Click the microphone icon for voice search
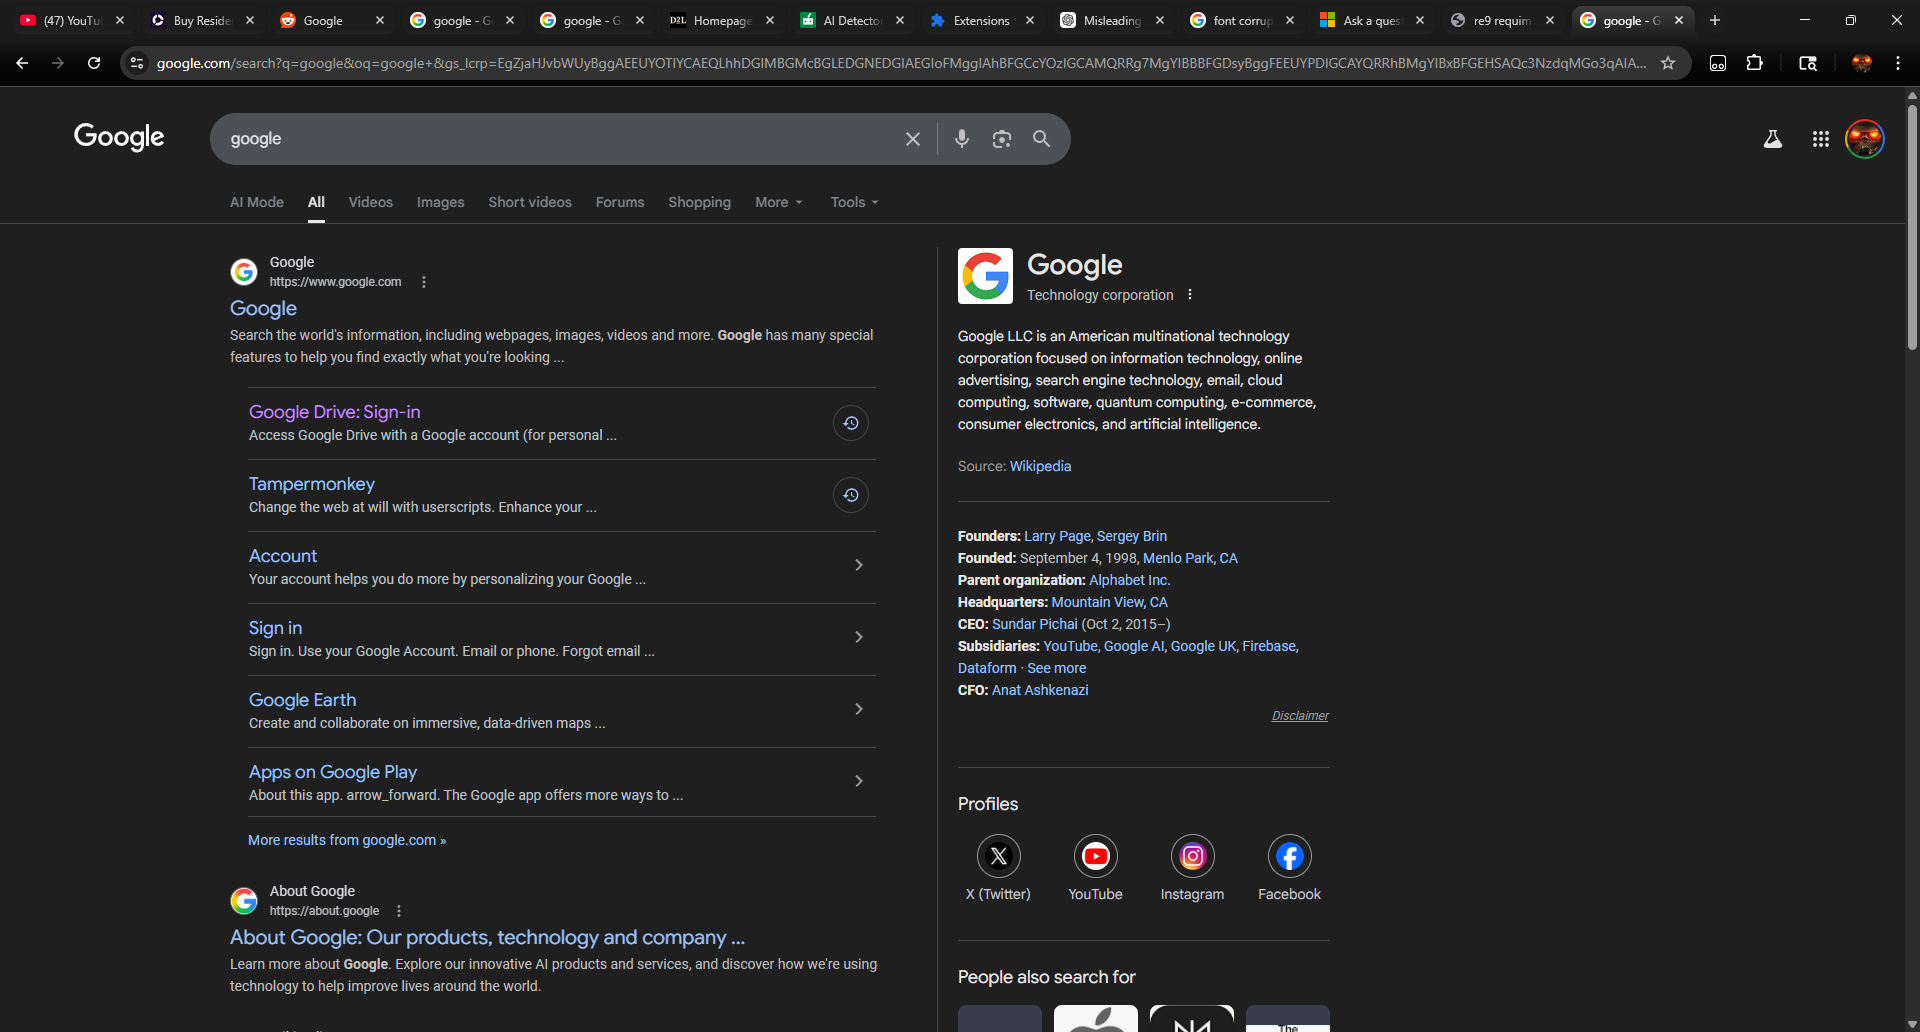Image resolution: width=1920 pixels, height=1032 pixels. click(x=962, y=139)
